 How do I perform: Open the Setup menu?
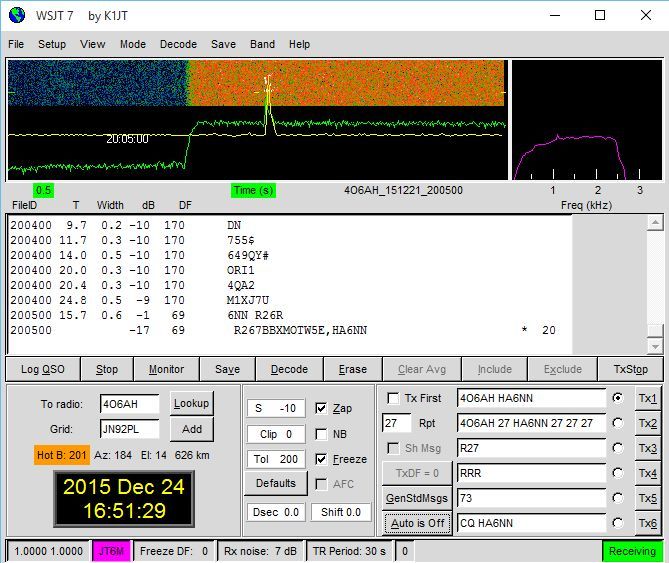52,44
